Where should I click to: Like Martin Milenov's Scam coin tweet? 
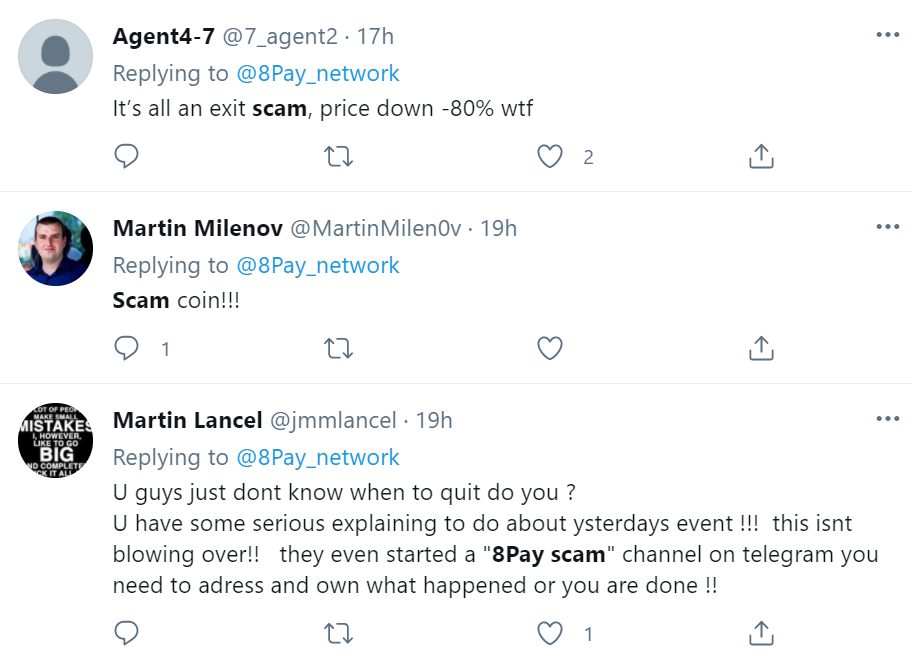click(550, 349)
